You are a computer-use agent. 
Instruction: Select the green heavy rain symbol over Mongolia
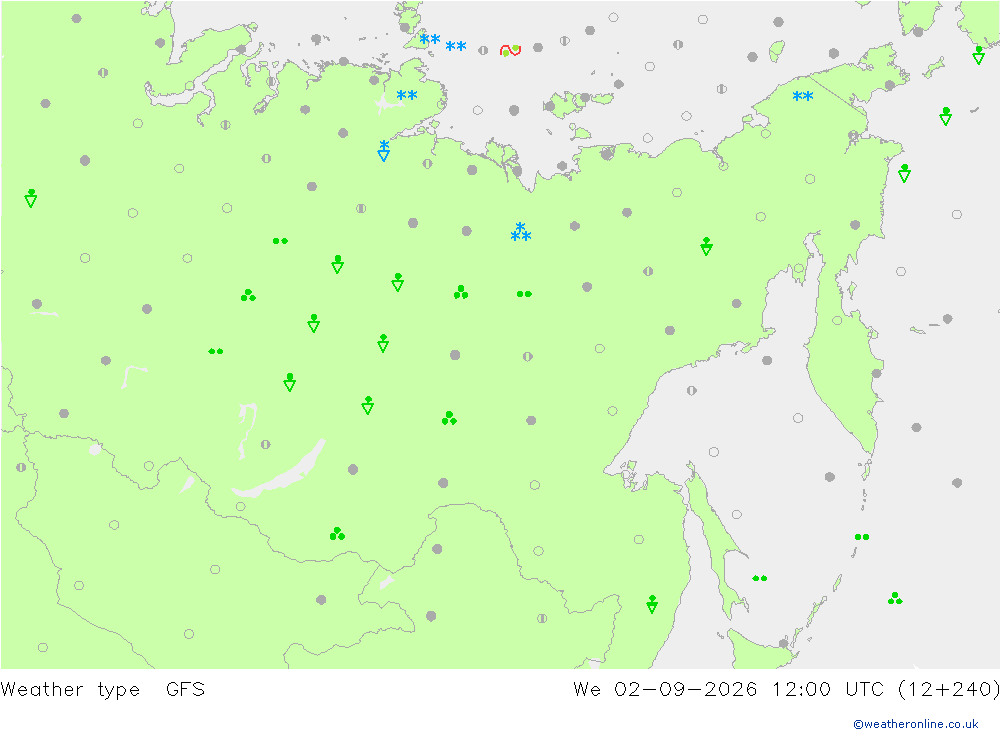click(337, 534)
